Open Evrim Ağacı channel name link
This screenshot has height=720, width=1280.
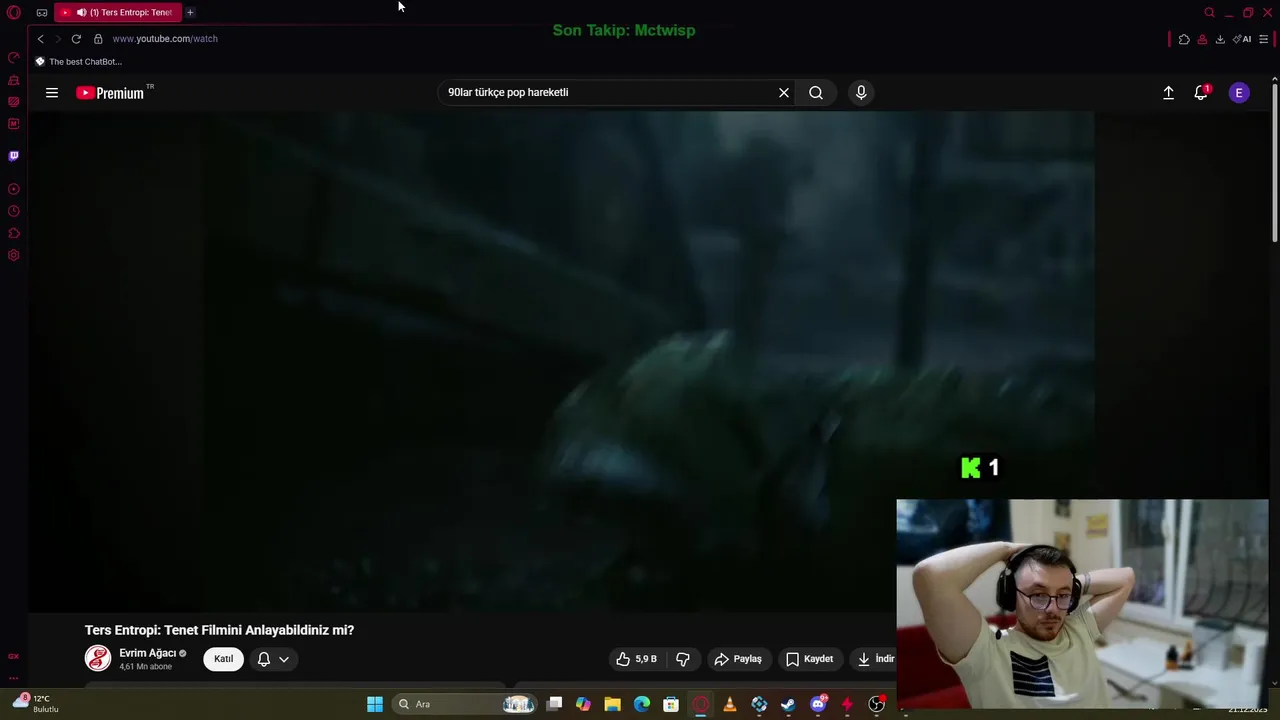coord(147,653)
